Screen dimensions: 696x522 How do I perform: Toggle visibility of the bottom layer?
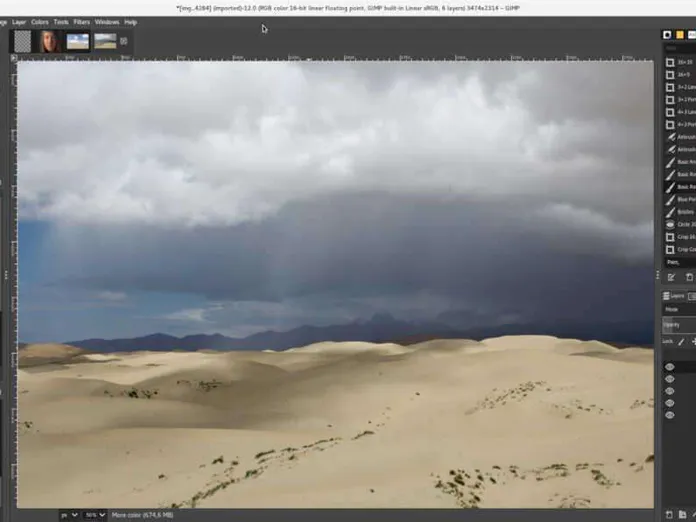pos(670,415)
